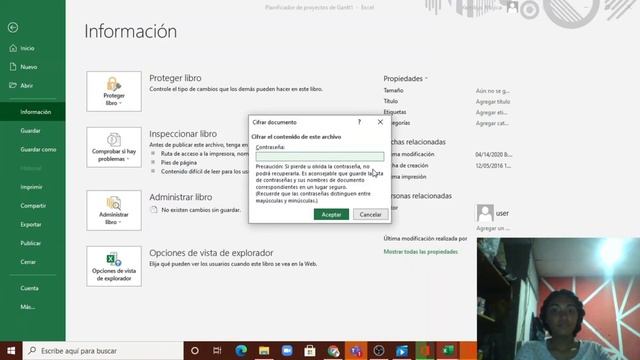Click the Pies de página list item
Screen dimensions: 640x360
179,162
